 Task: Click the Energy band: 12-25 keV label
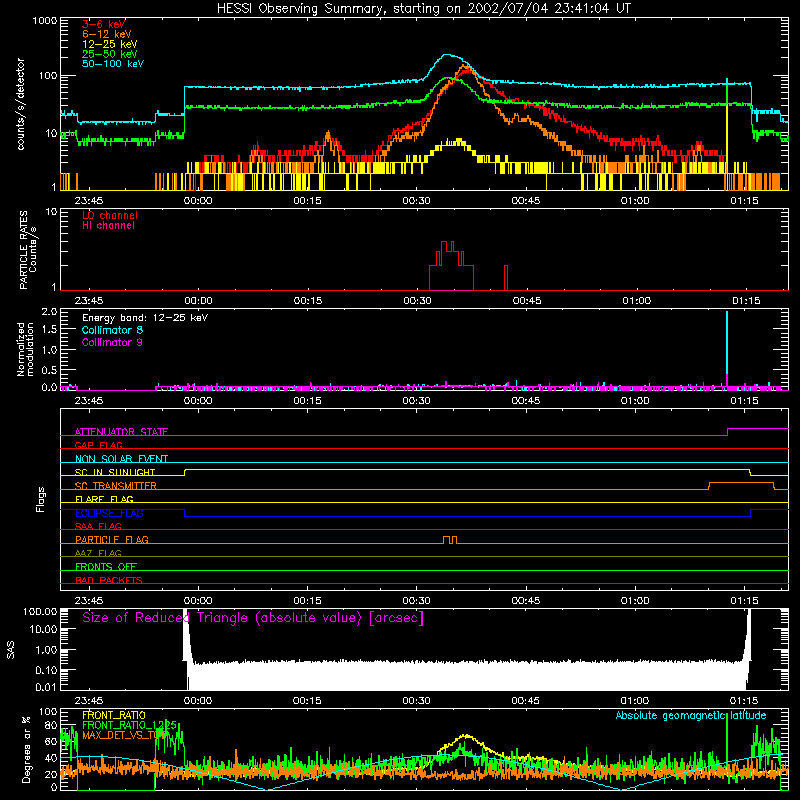145,318
